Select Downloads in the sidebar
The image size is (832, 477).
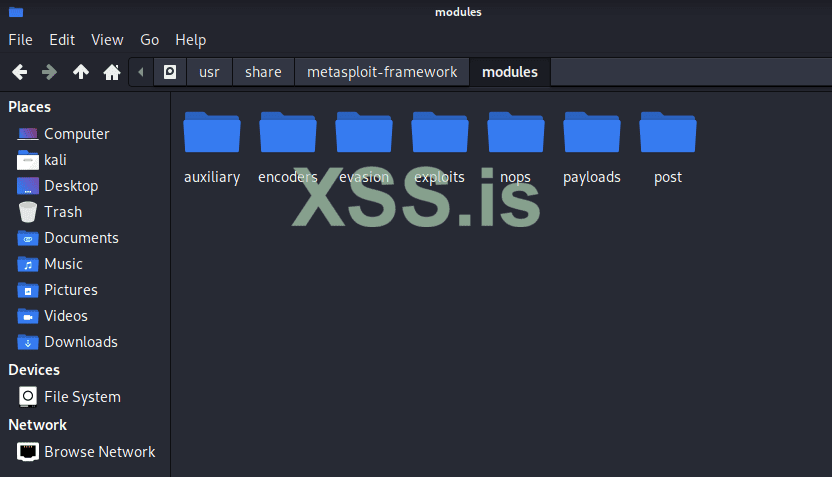tap(80, 342)
